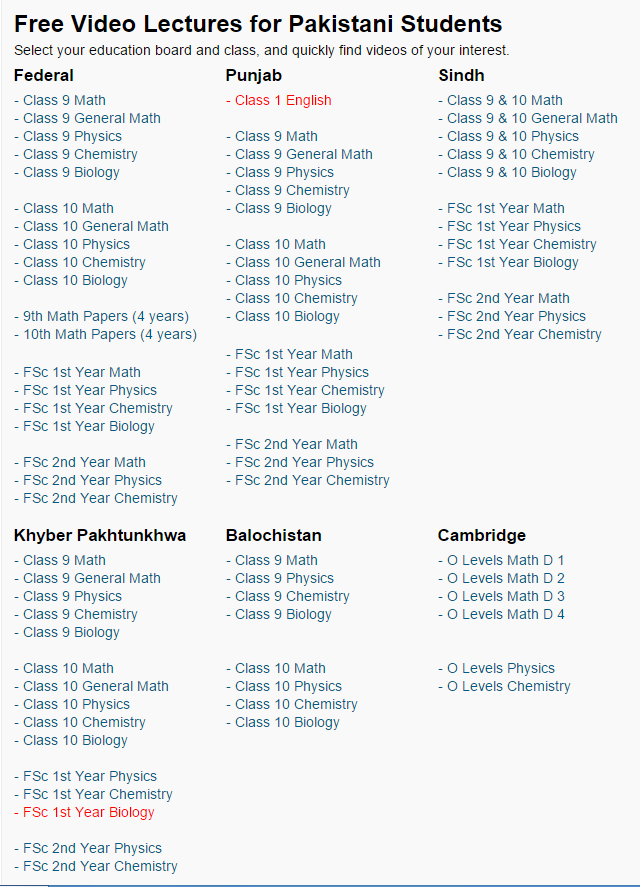
Task: Open 10th Math Papers (4 years)
Action: [x=110, y=334]
